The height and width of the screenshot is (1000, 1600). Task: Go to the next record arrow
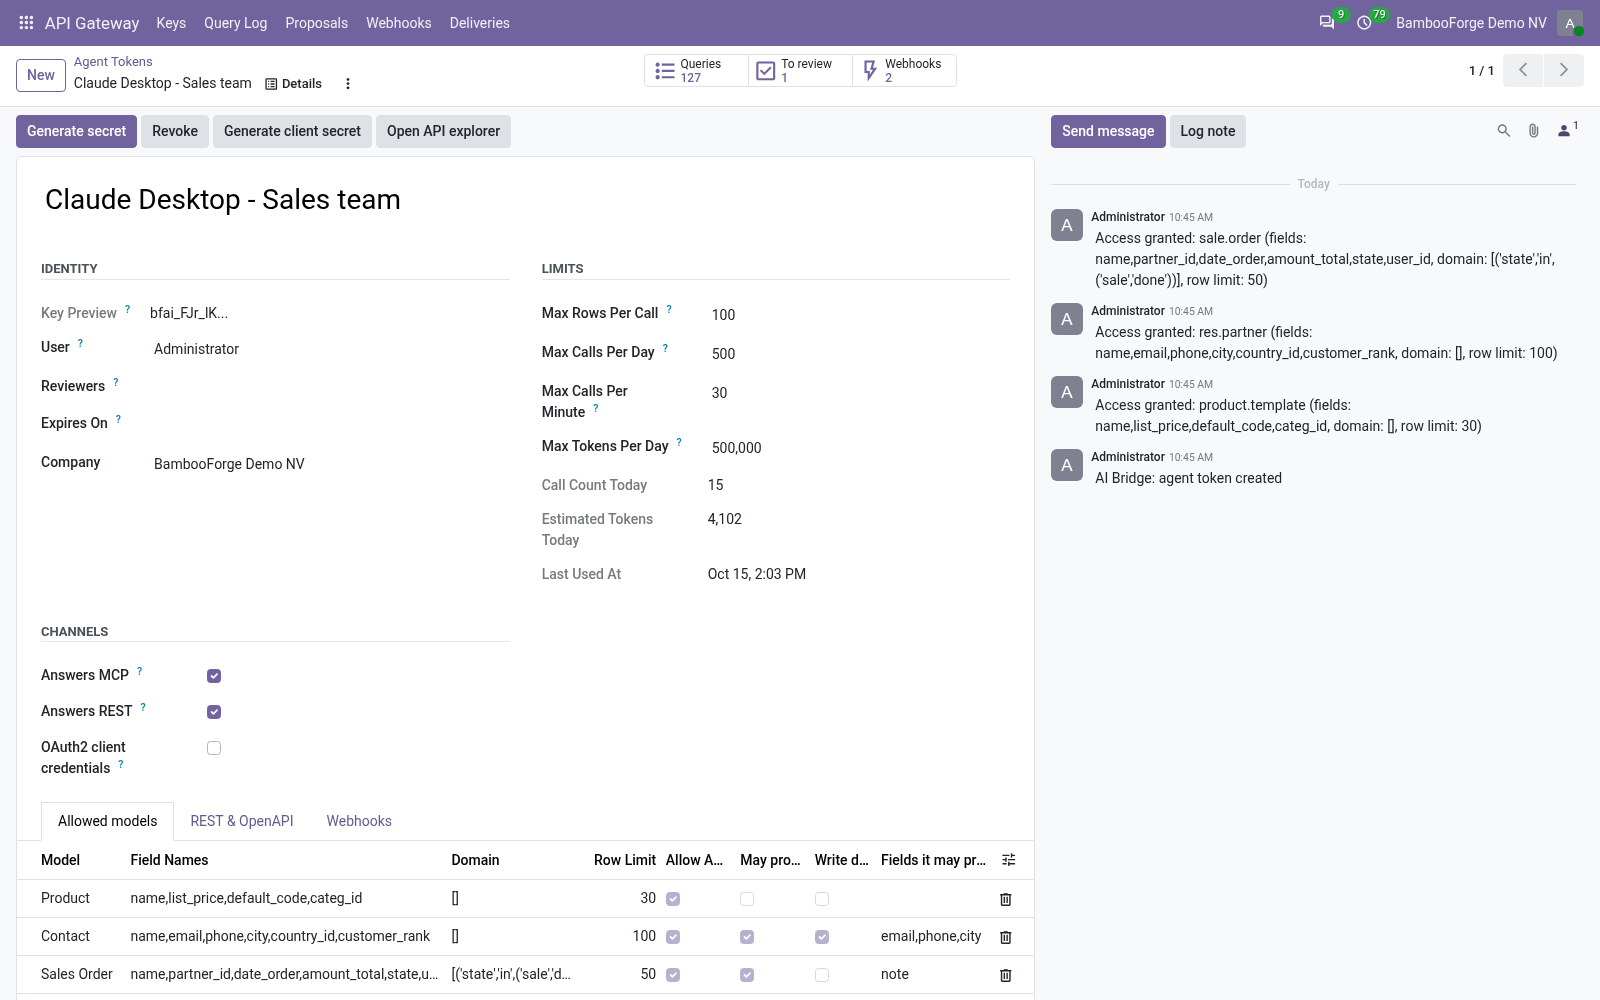coord(1564,70)
